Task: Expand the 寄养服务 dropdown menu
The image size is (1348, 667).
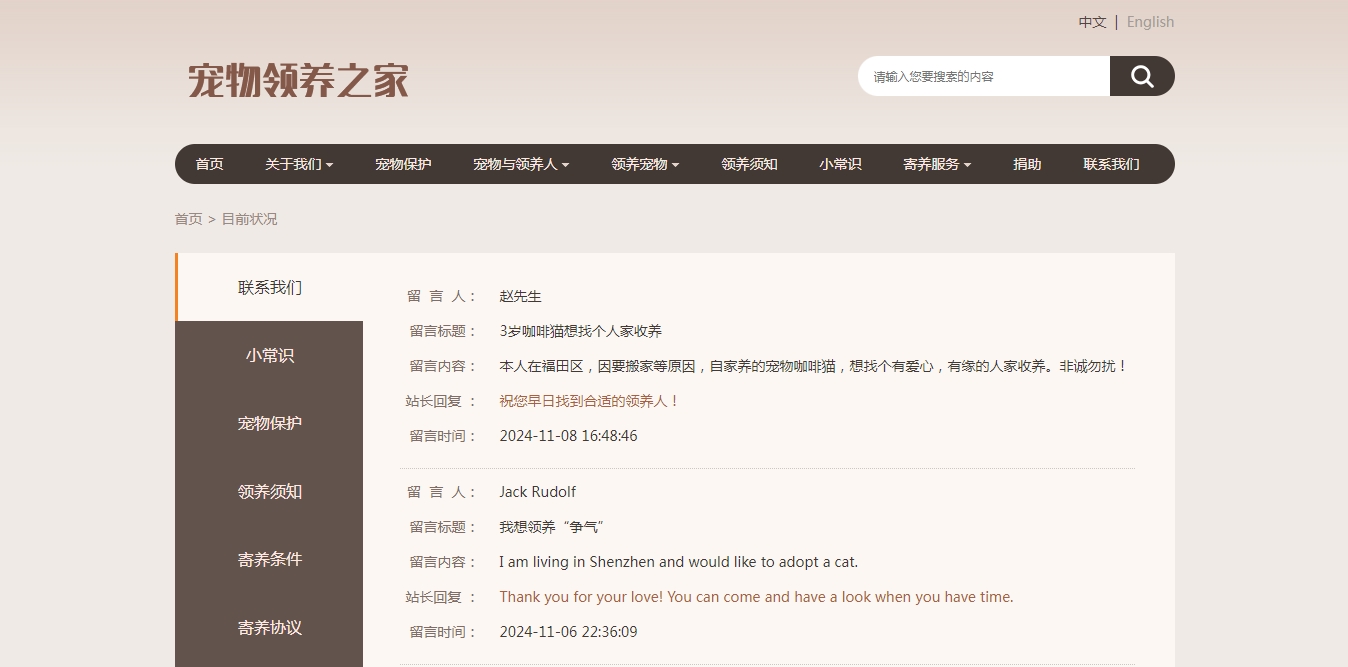Action: click(x=936, y=164)
